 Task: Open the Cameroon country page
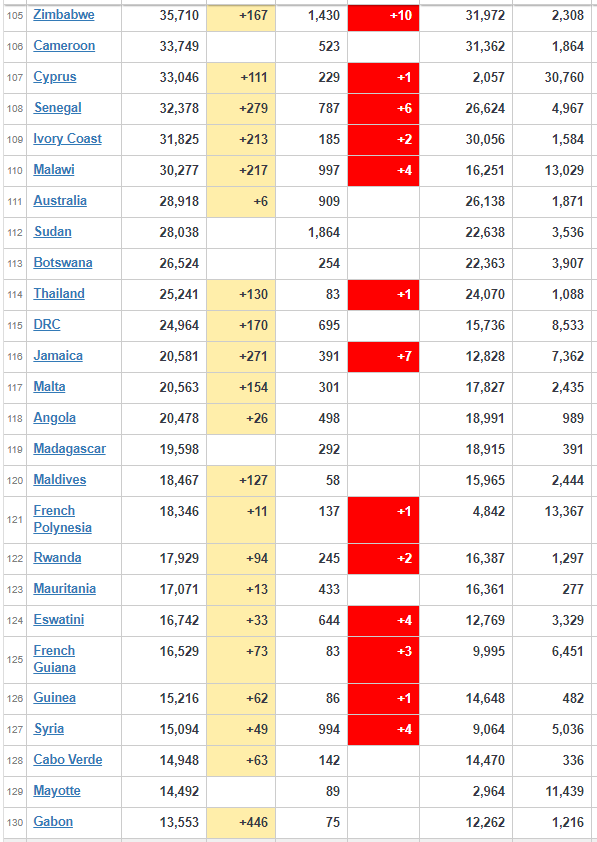[64, 46]
